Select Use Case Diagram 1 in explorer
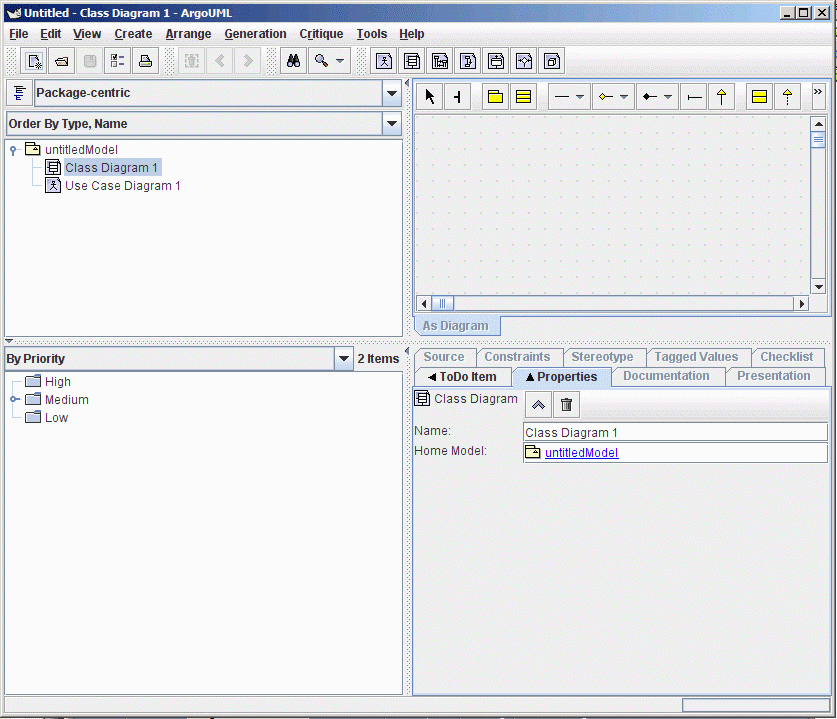837x719 pixels. 123,186
